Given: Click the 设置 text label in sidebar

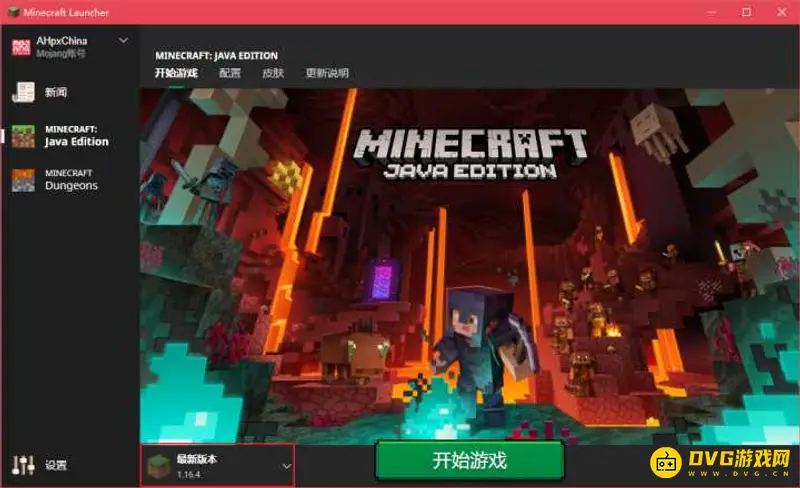Looking at the screenshot, I should (56, 465).
